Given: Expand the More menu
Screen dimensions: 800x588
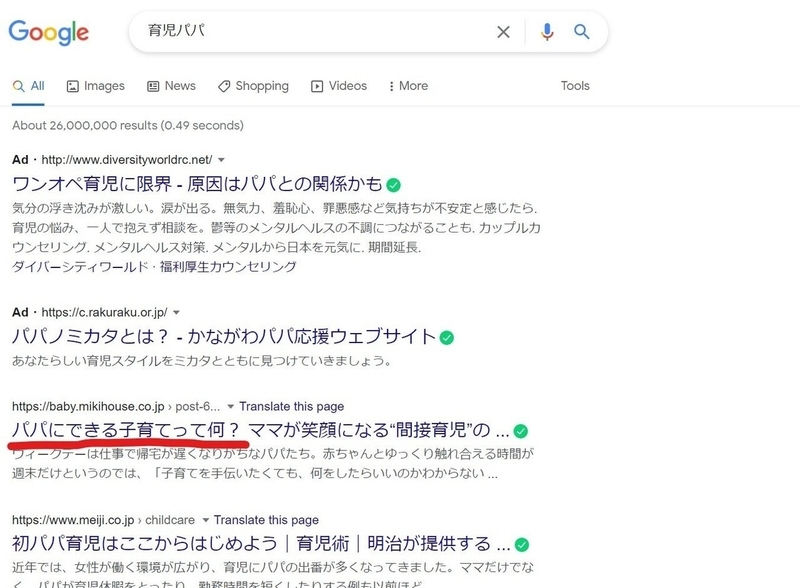Looking at the screenshot, I should (408, 86).
